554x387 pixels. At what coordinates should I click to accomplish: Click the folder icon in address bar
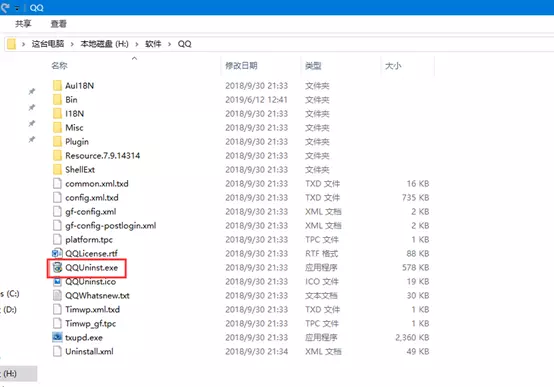pos(12,44)
